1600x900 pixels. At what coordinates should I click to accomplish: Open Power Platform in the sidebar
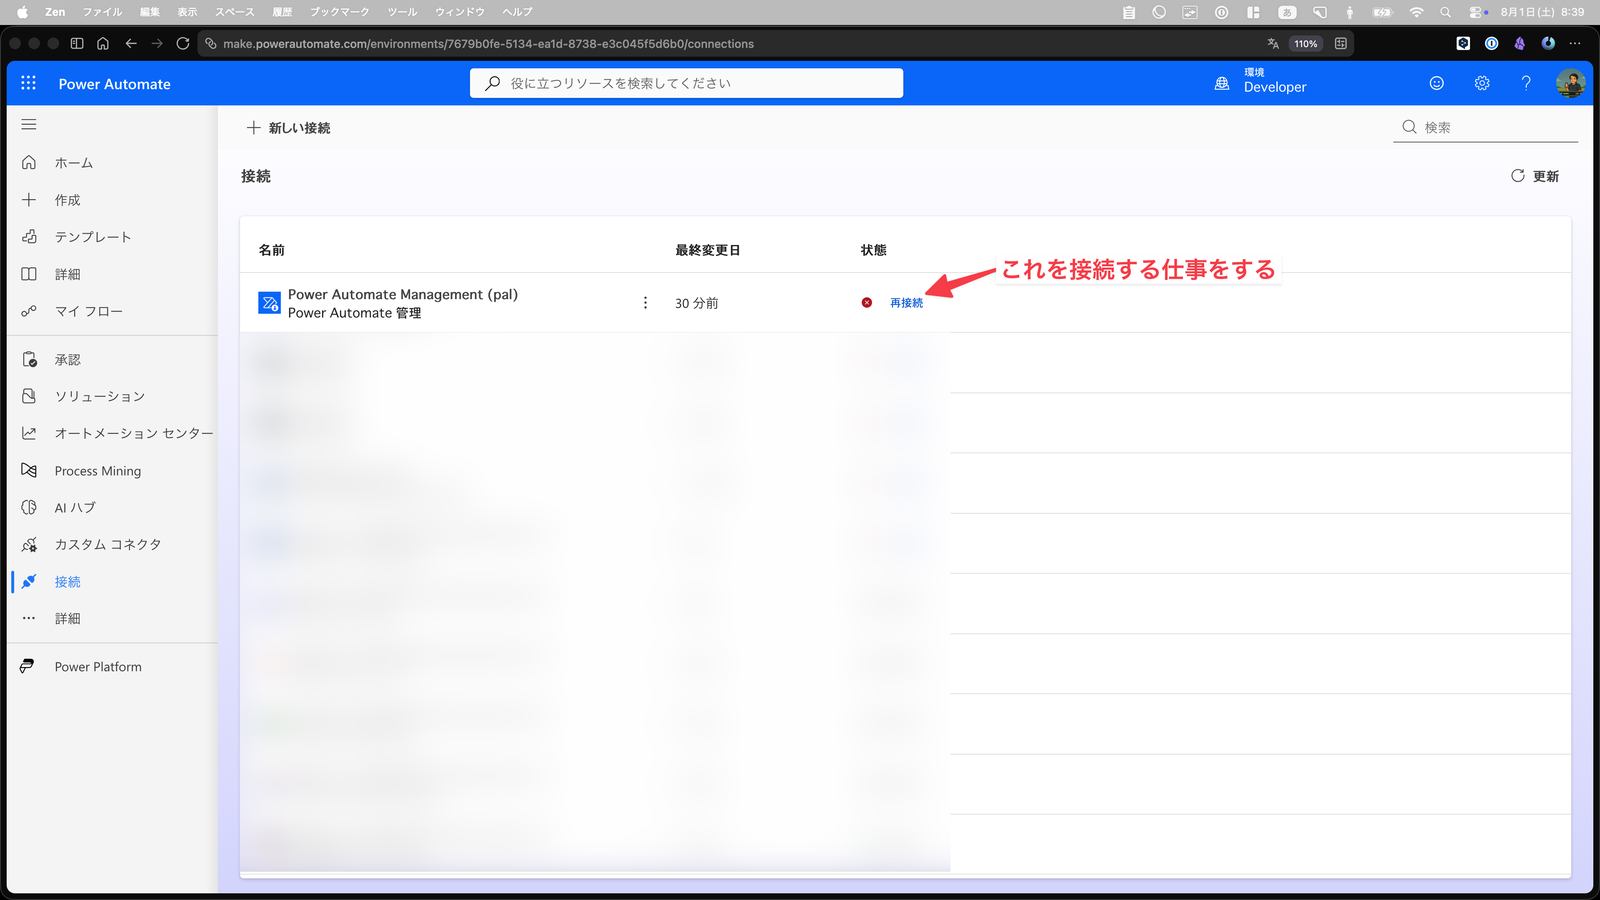click(98, 667)
